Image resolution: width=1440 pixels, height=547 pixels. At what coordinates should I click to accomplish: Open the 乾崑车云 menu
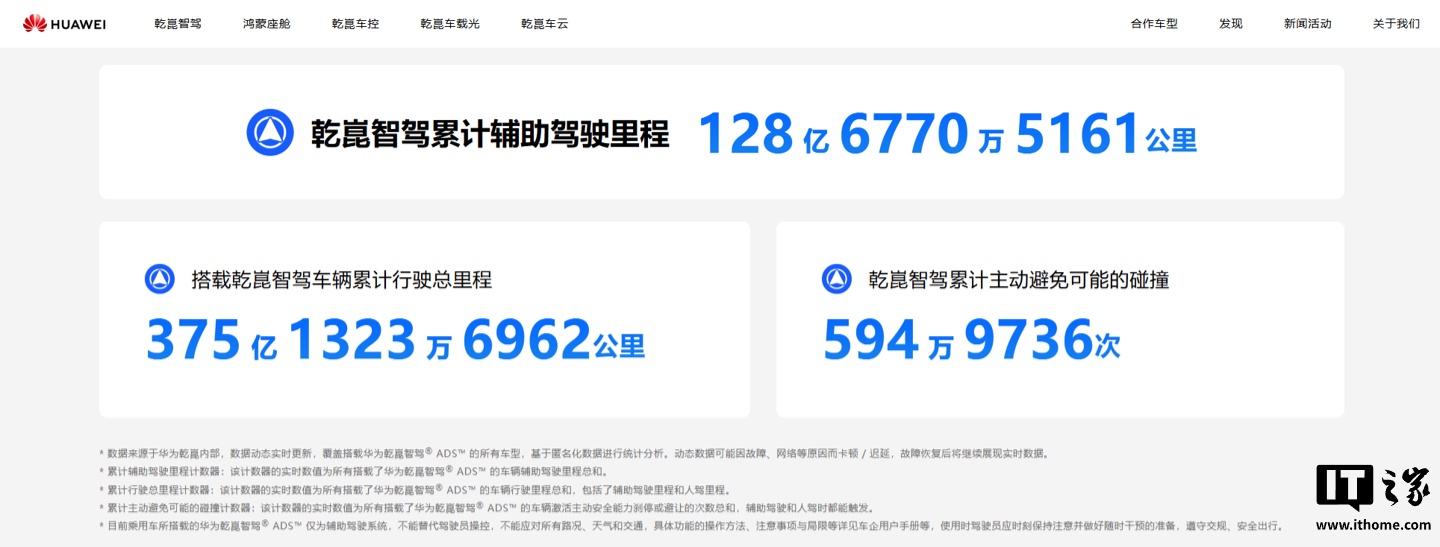click(x=545, y=23)
